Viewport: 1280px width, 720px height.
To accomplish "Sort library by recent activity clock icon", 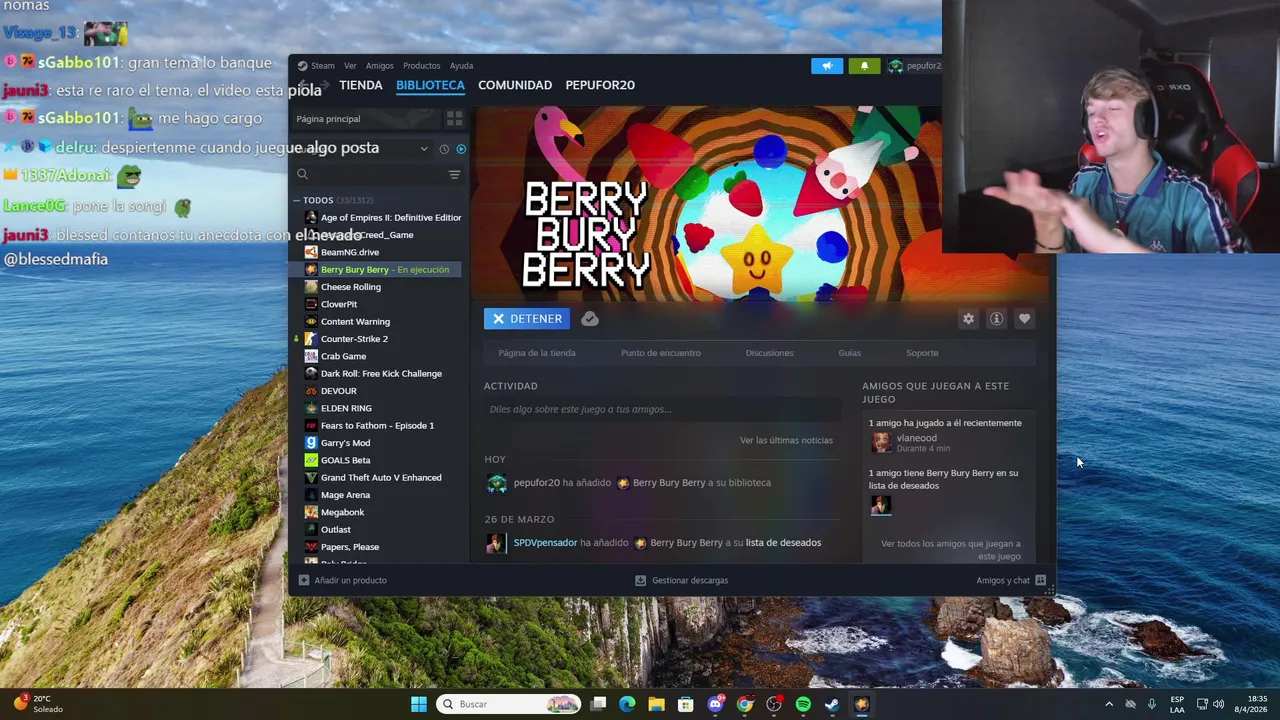I will 444,149.
